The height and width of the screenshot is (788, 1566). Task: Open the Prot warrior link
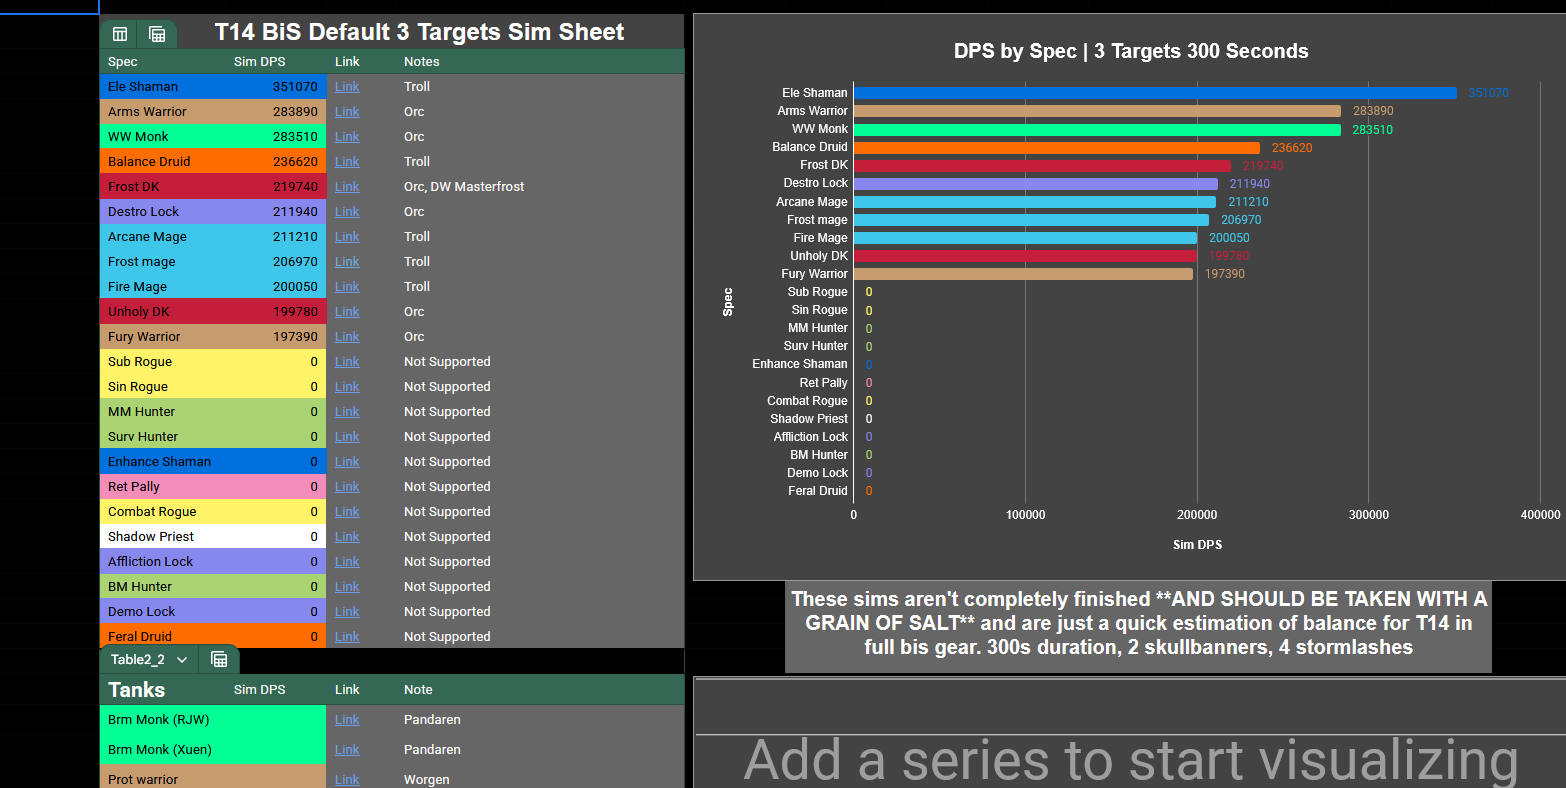click(347, 780)
